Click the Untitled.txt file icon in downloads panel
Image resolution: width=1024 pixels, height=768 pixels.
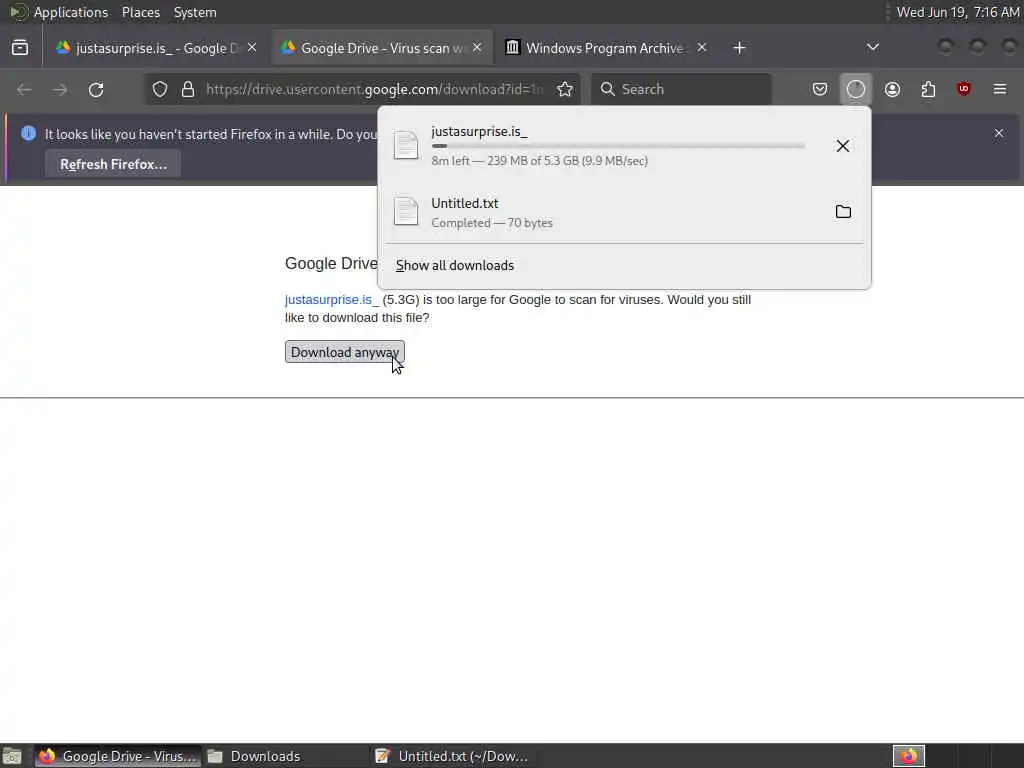(406, 212)
